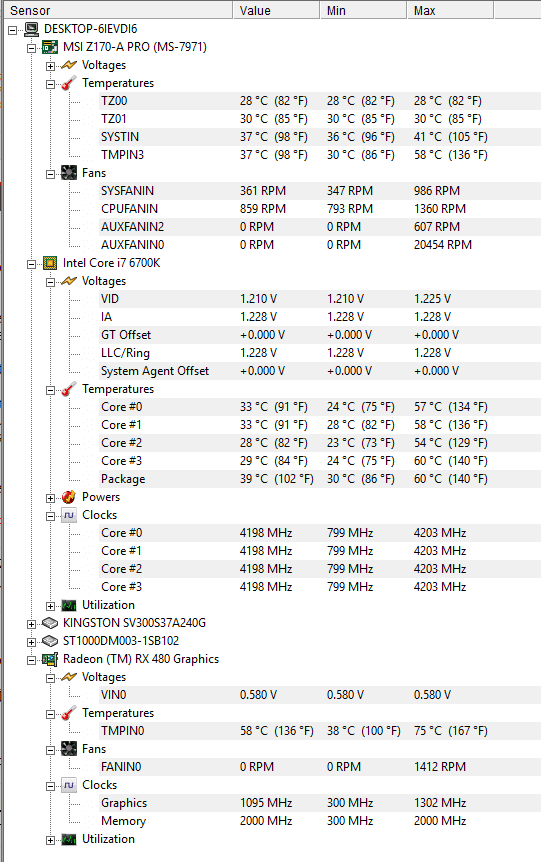Click the KINGSTON SV300S37A240G drive icon
The image size is (541, 862).
click(50, 623)
